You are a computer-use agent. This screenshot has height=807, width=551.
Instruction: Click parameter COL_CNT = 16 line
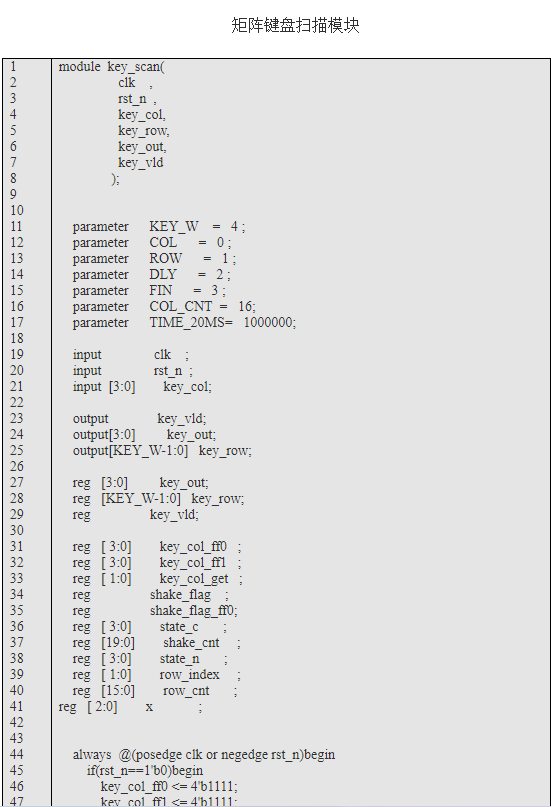click(x=164, y=307)
